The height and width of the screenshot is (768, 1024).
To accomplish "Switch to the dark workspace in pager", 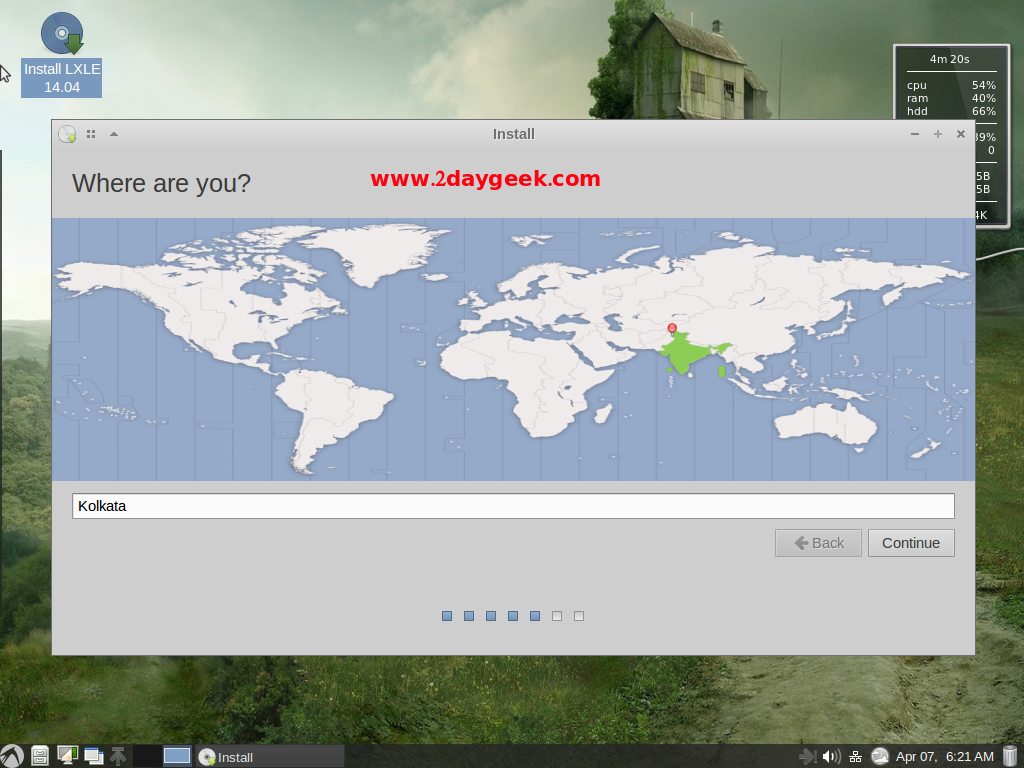I will (147, 756).
